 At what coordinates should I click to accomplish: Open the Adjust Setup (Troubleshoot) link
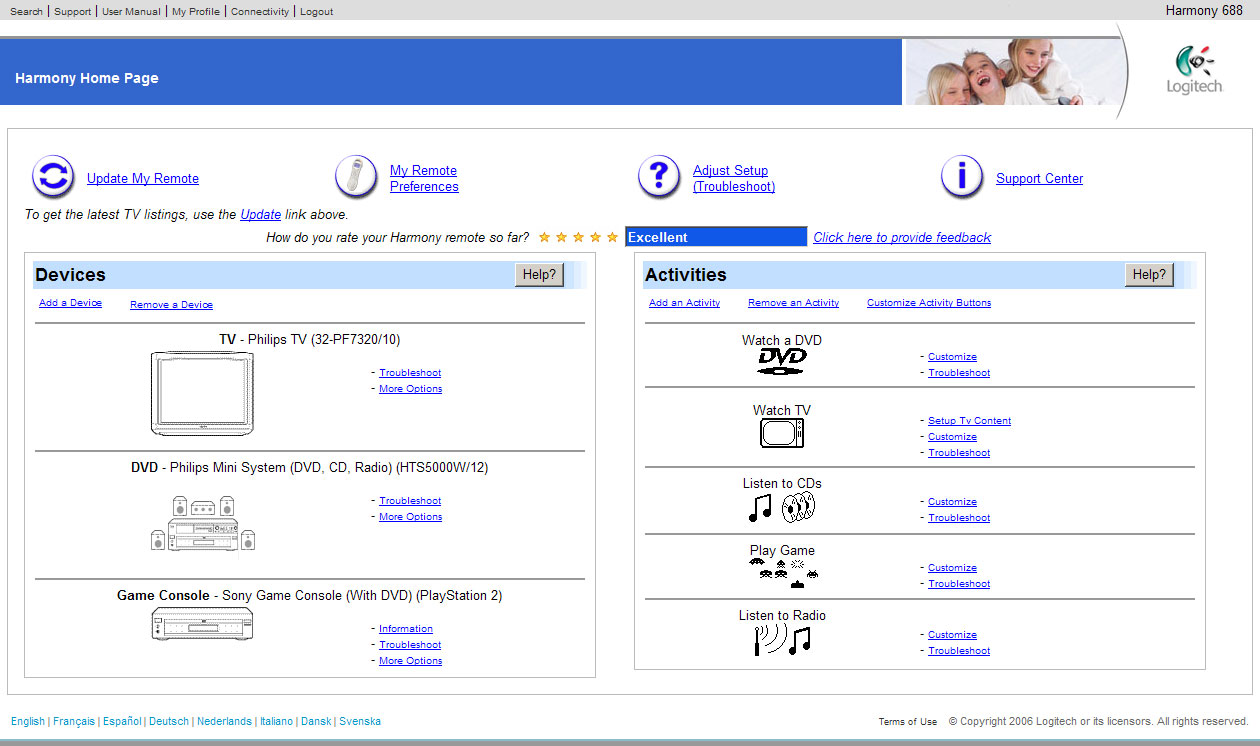734,179
